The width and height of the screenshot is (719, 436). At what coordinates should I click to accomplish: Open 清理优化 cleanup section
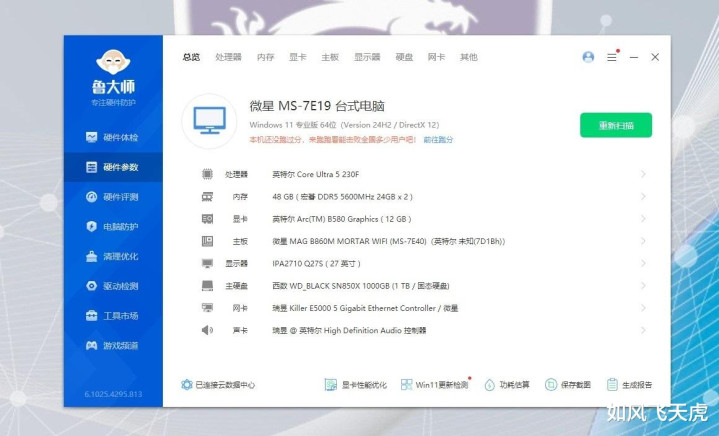point(112,256)
